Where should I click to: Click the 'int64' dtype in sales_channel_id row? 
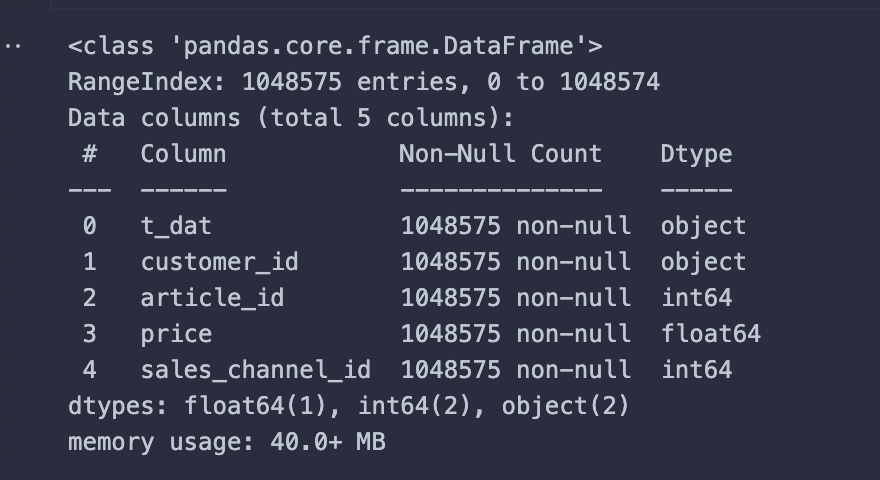point(696,369)
